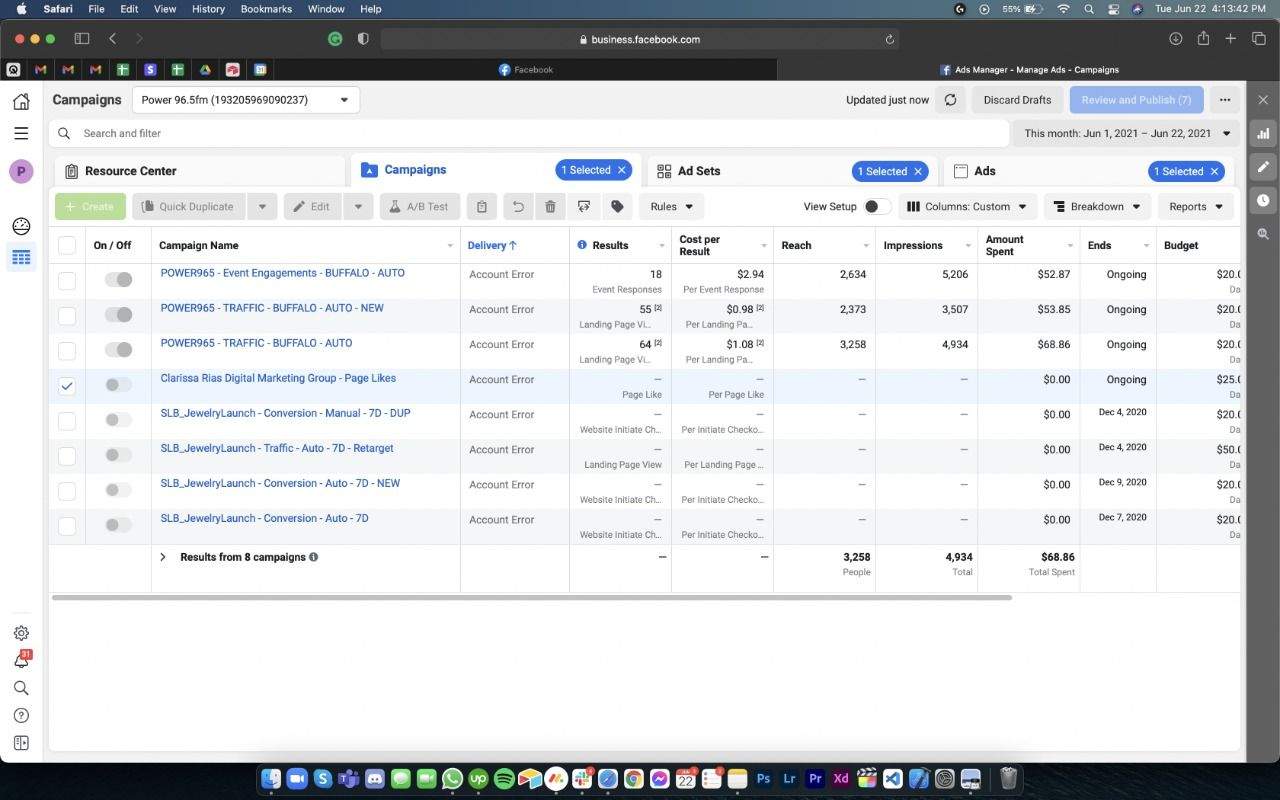Open the charts icon on right panel
Viewport: 1280px width, 800px height.
(x=1263, y=133)
